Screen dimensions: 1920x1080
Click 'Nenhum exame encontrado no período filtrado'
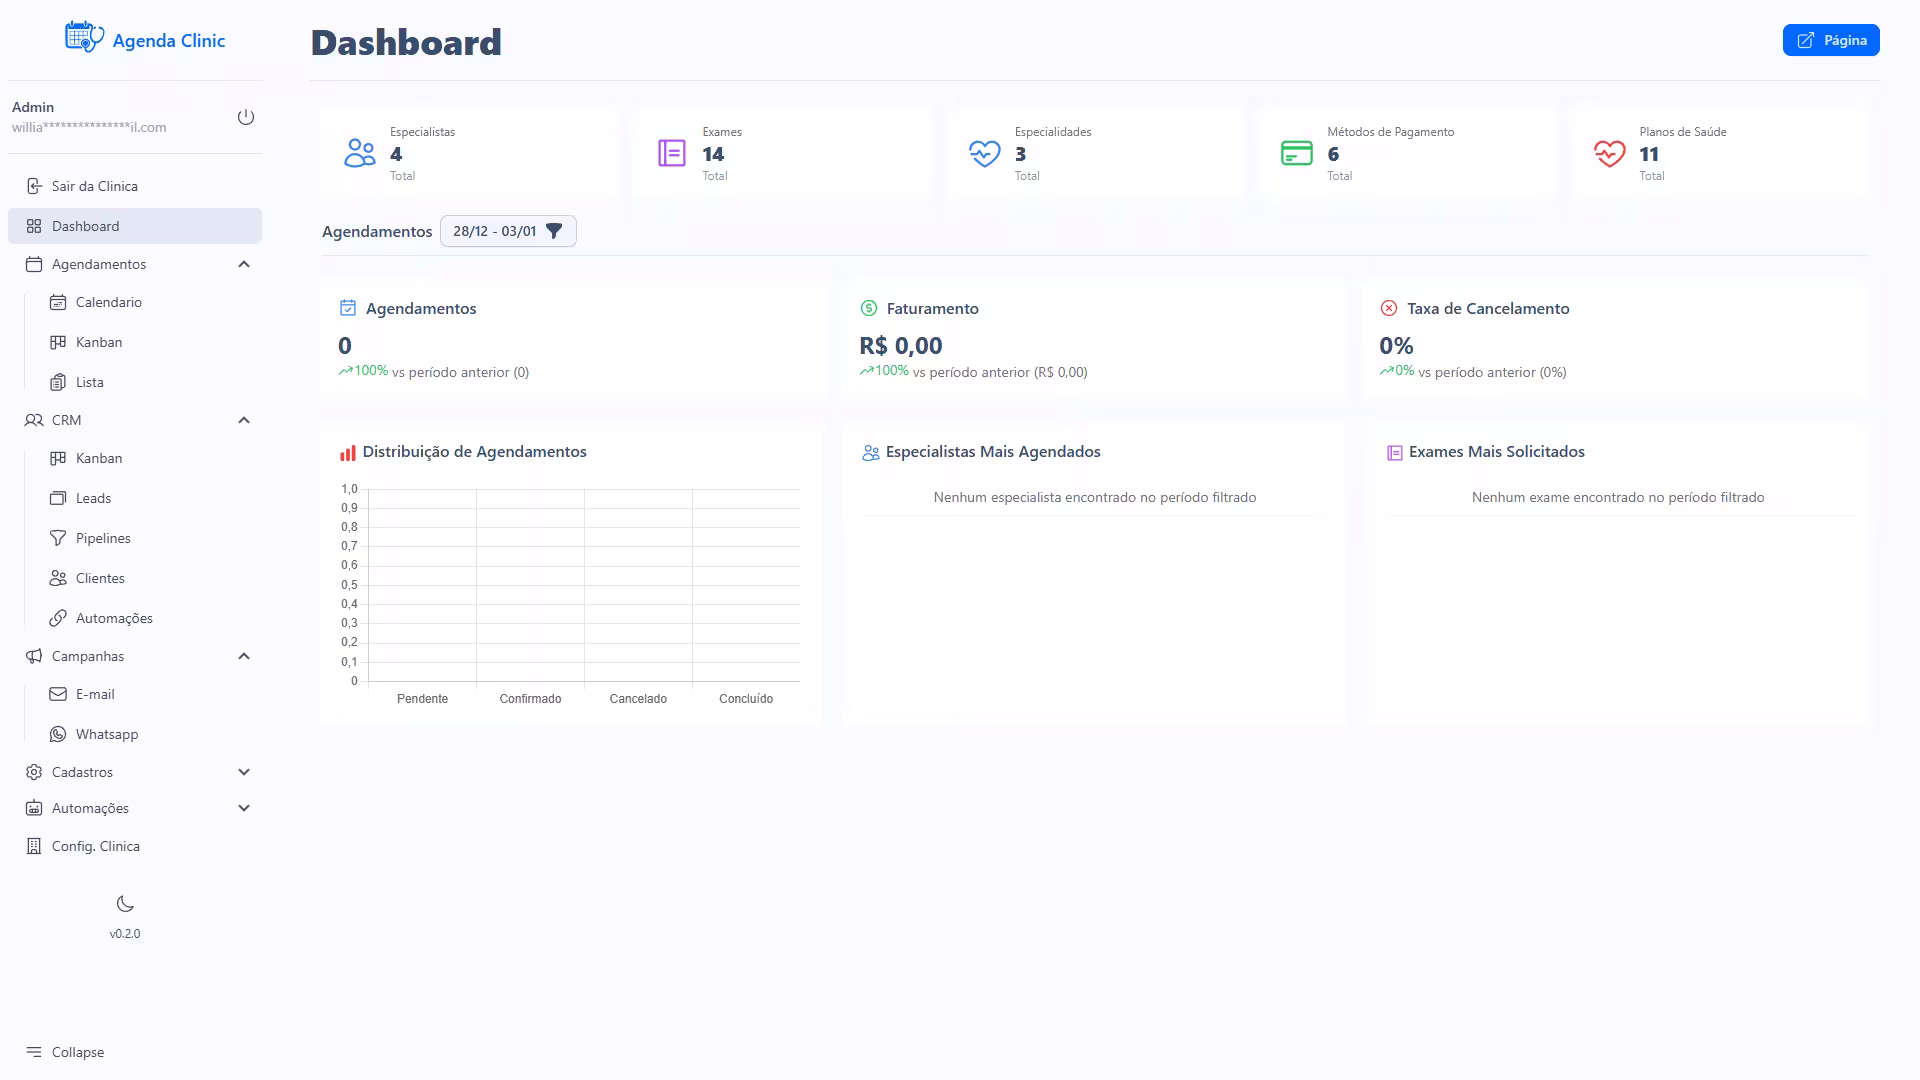click(x=1618, y=497)
